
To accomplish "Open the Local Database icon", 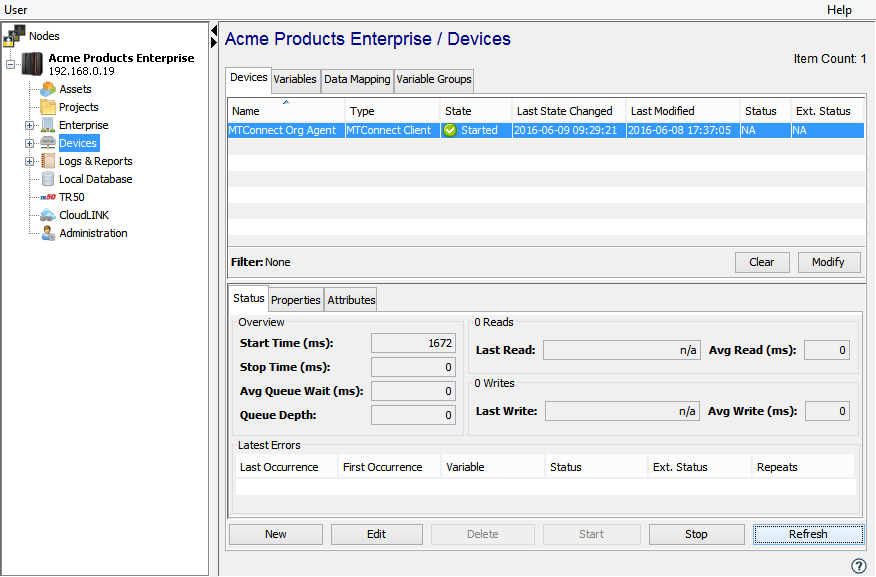I will [48, 179].
